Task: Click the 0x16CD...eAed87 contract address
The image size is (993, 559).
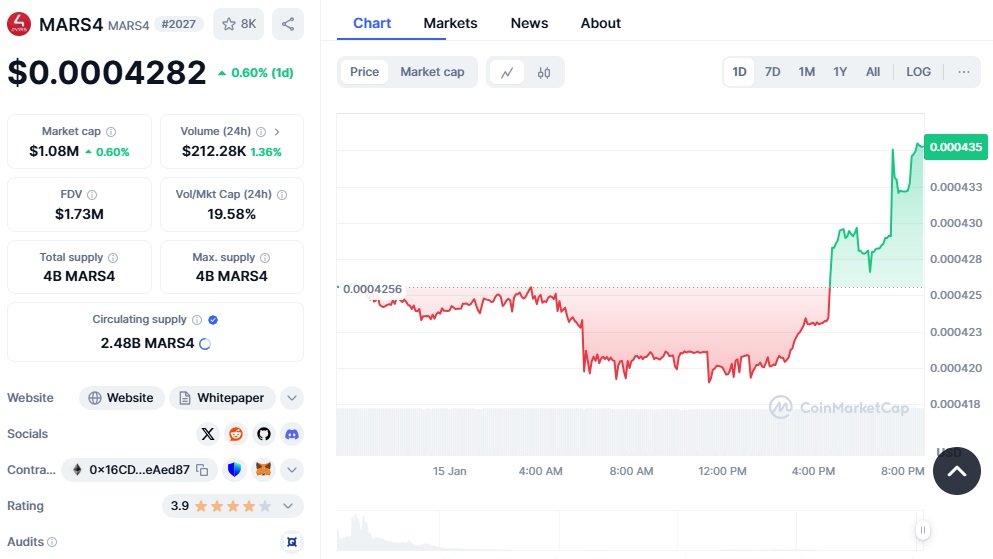Action: [x=139, y=470]
